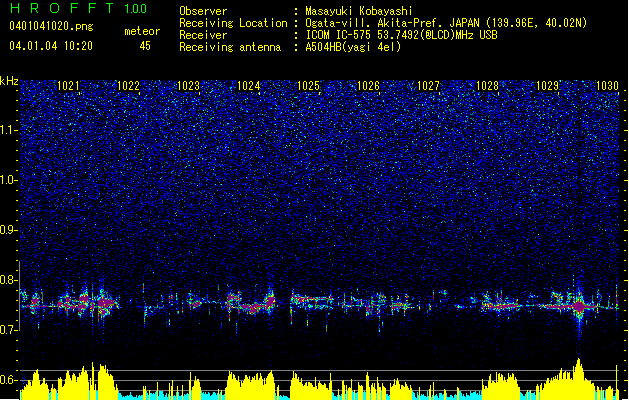Click the antenna value A504HB(yagi 4el)
Screen dimensions: 629x400
tap(353, 47)
